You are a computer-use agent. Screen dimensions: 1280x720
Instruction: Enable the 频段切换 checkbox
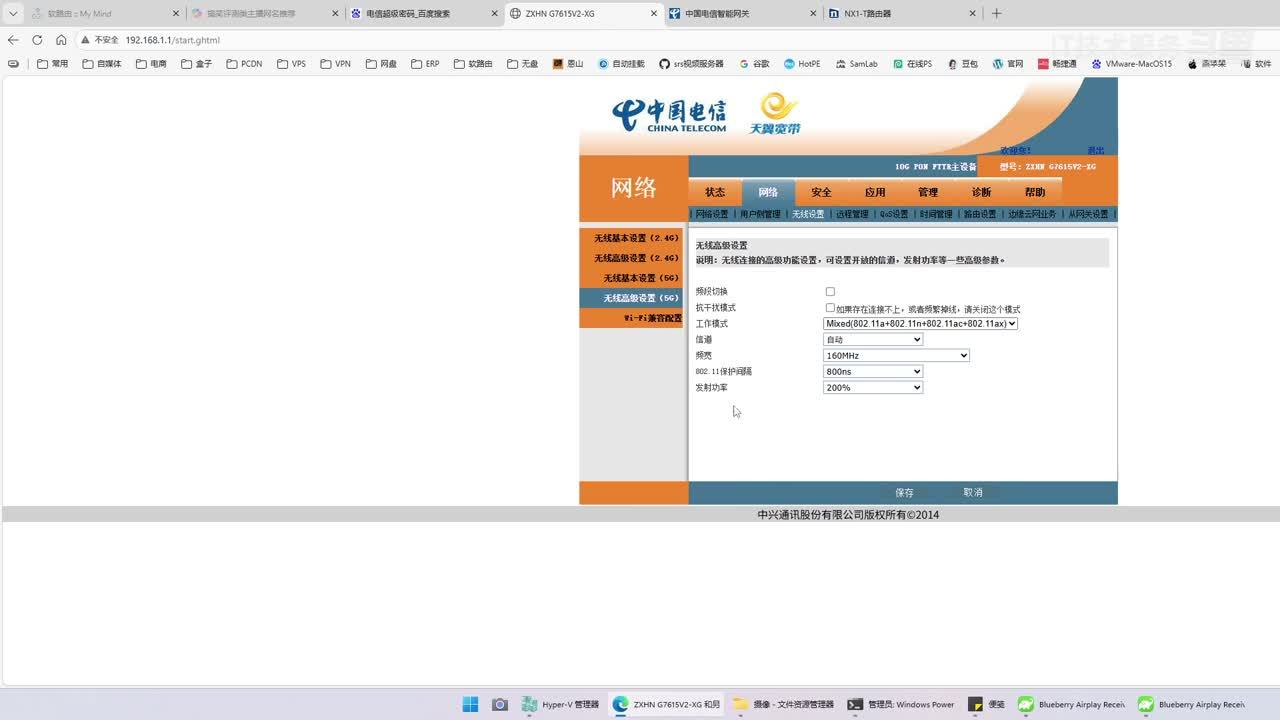click(x=830, y=292)
